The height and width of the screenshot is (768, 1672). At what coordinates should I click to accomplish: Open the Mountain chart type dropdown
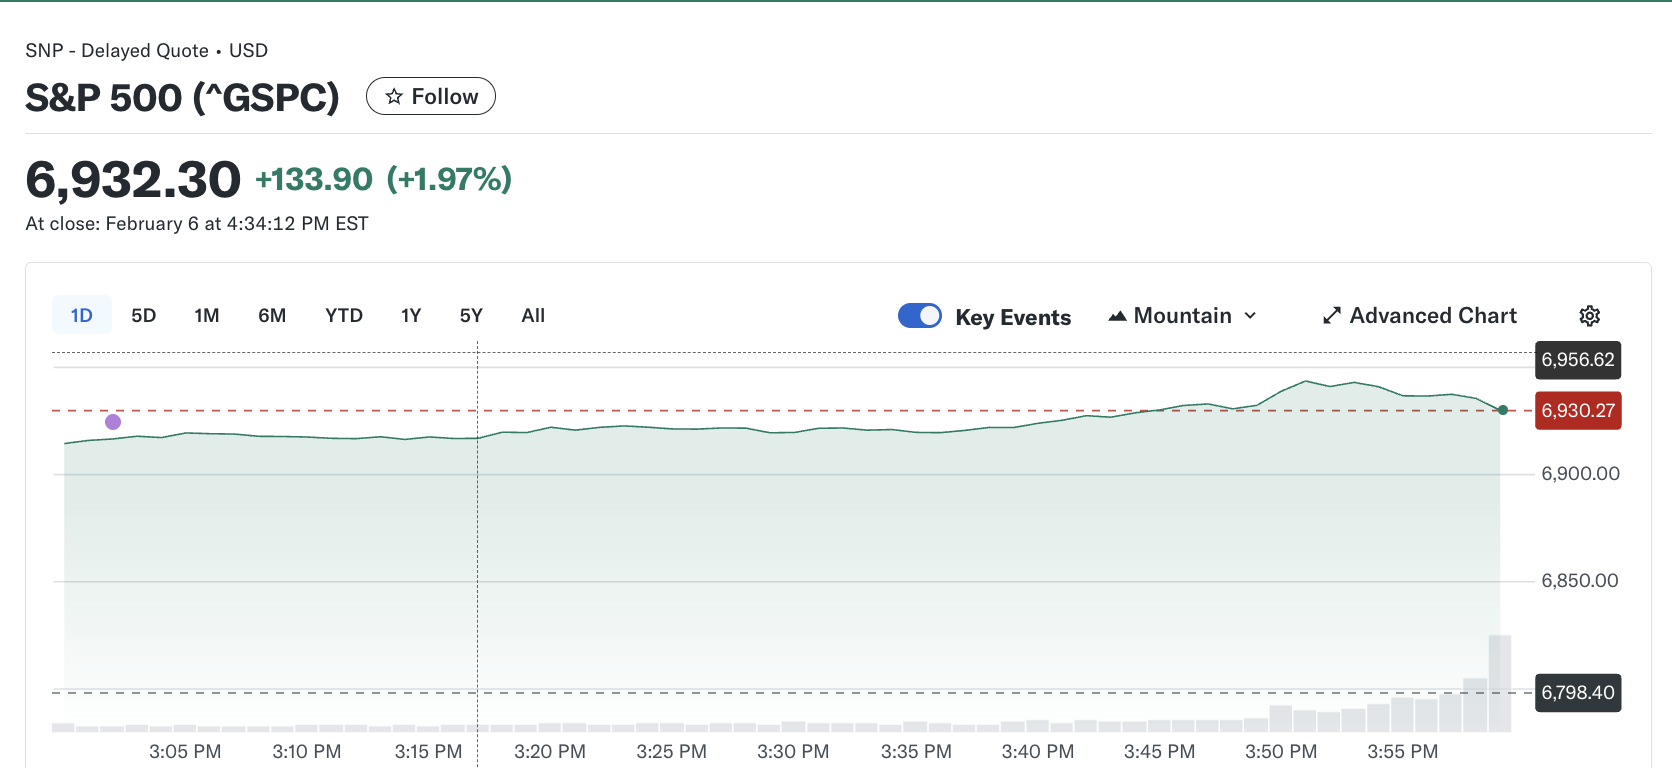point(1183,316)
